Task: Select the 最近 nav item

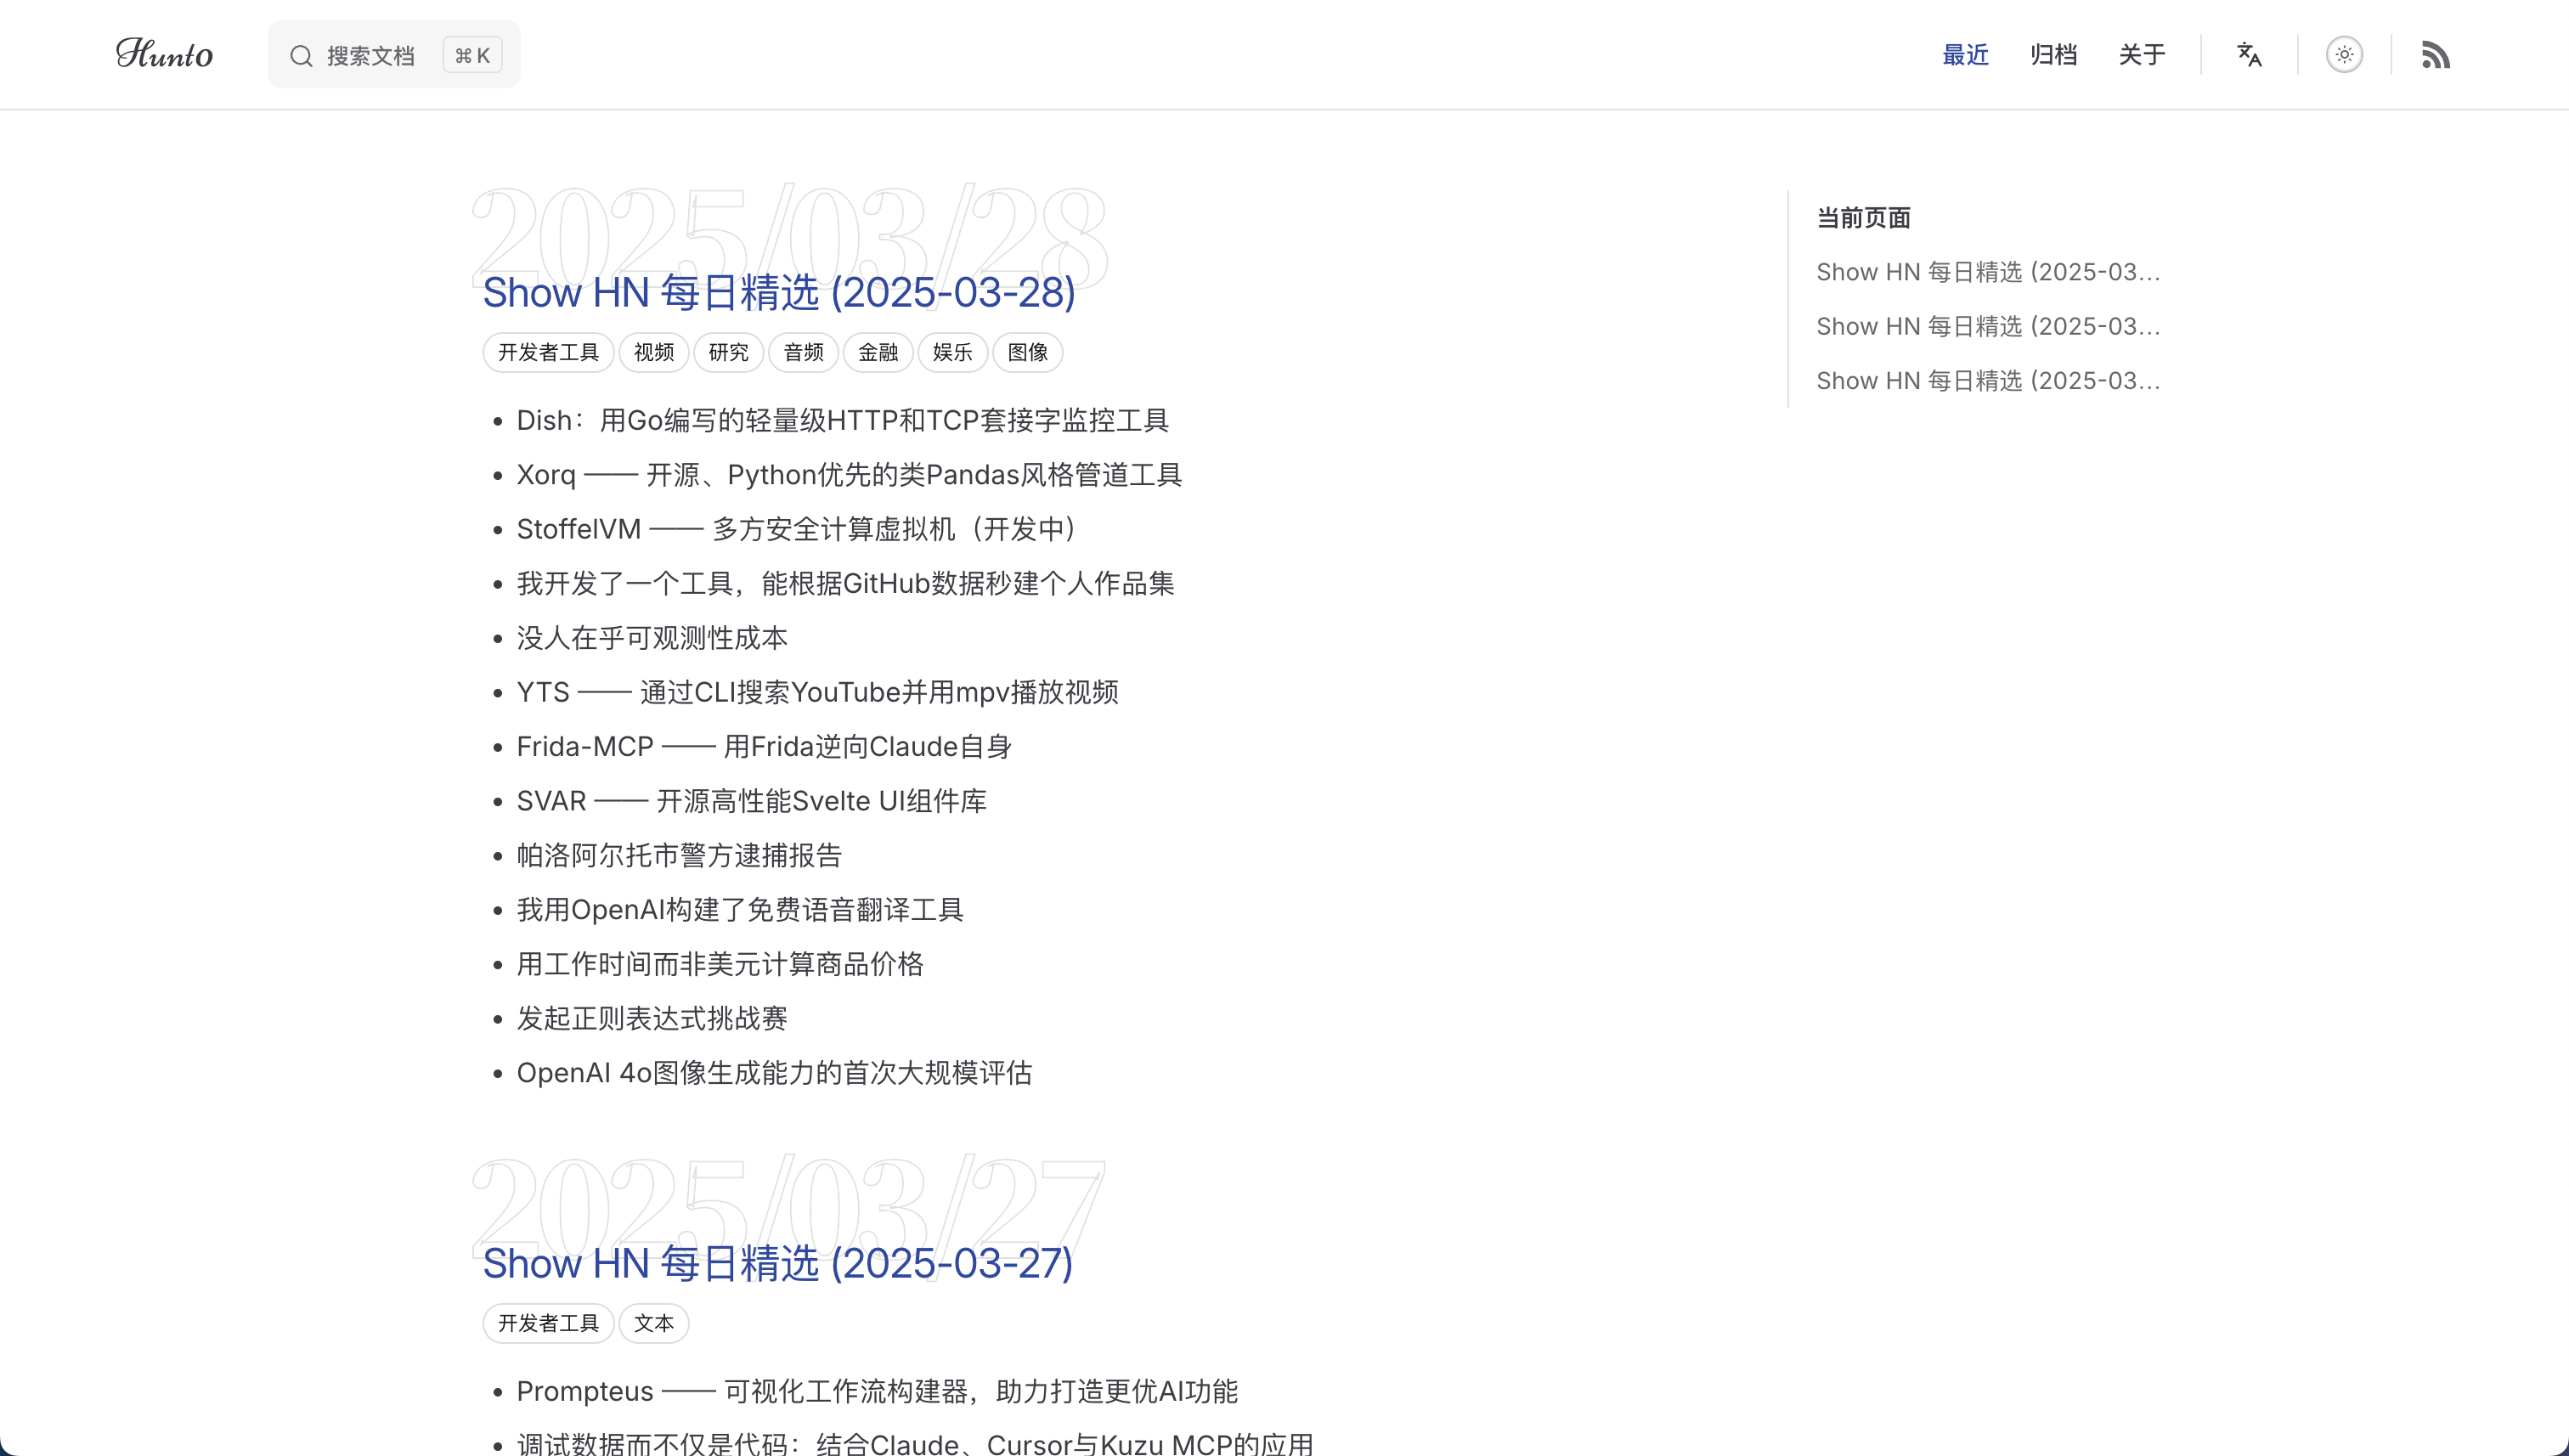Action: tap(1965, 54)
